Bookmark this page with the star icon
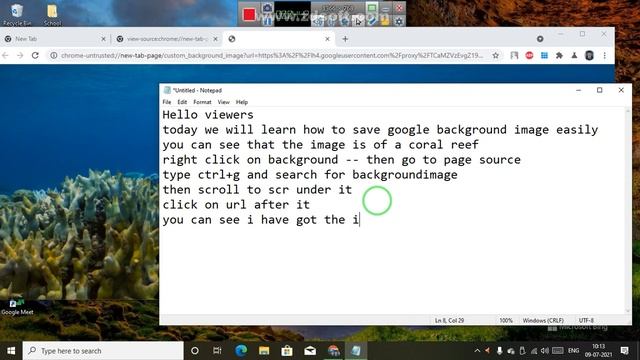 [x=496, y=55]
